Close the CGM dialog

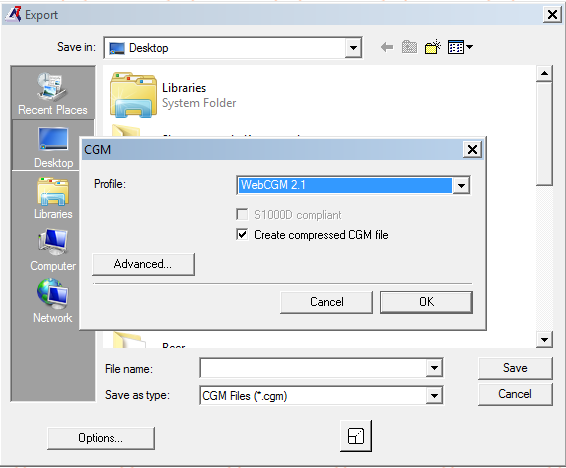473,149
